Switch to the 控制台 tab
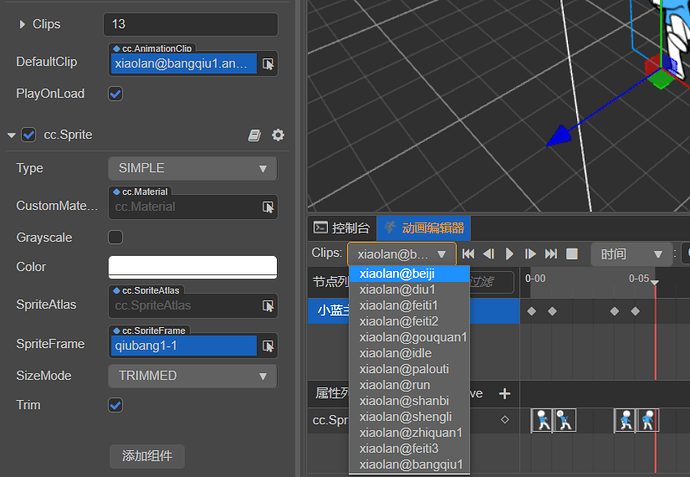Image resolution: width=690 pixels, height=477 pixels. pos(342,228)
